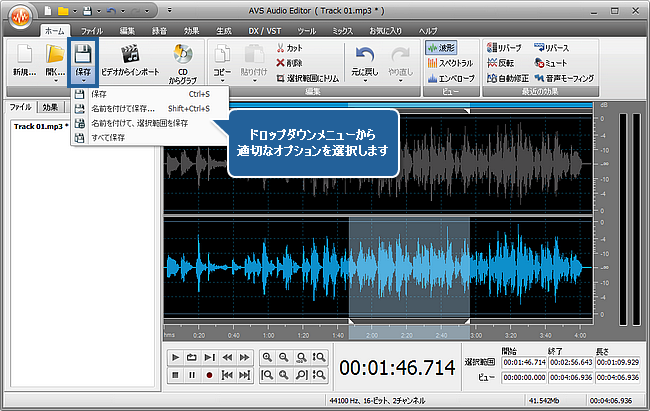Screen dimensions: 650x411
Task: Expand the Undo (元に戻し) dropdown arrow
Action: 365,81
